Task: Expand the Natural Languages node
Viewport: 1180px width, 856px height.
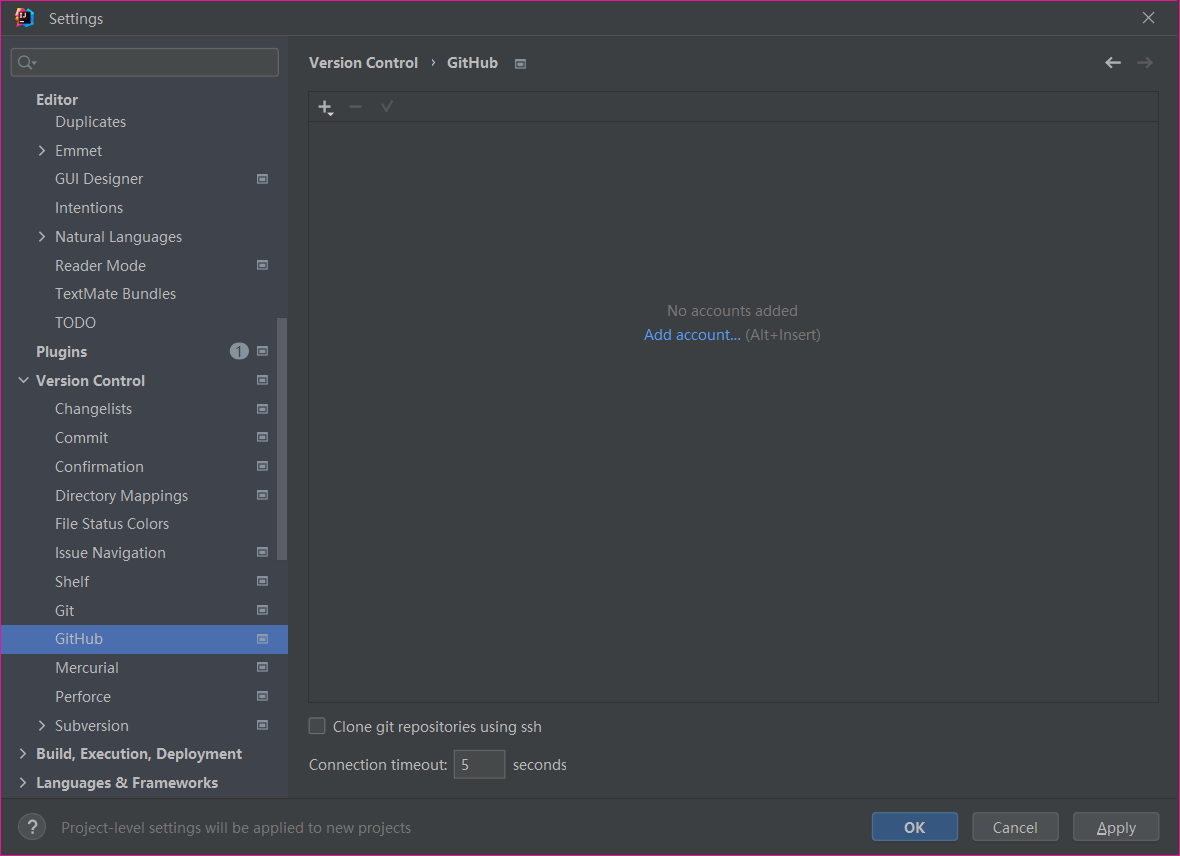Action: (x=42, y=236)
